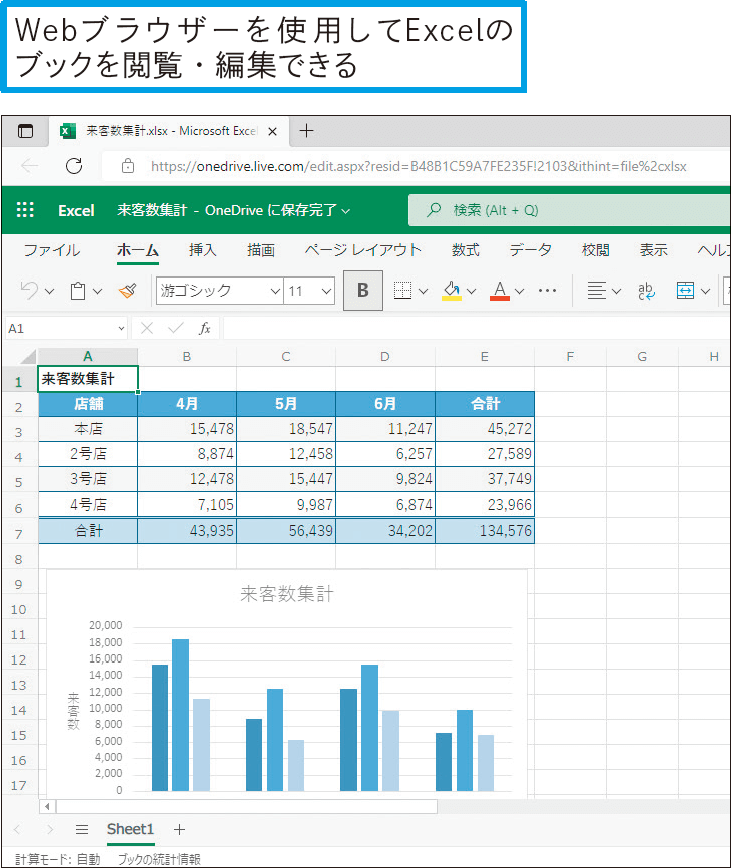The width and height of the screenshot is (731, 868).
Task: Expand the paste options dropdown
Action: pos(97,291)
